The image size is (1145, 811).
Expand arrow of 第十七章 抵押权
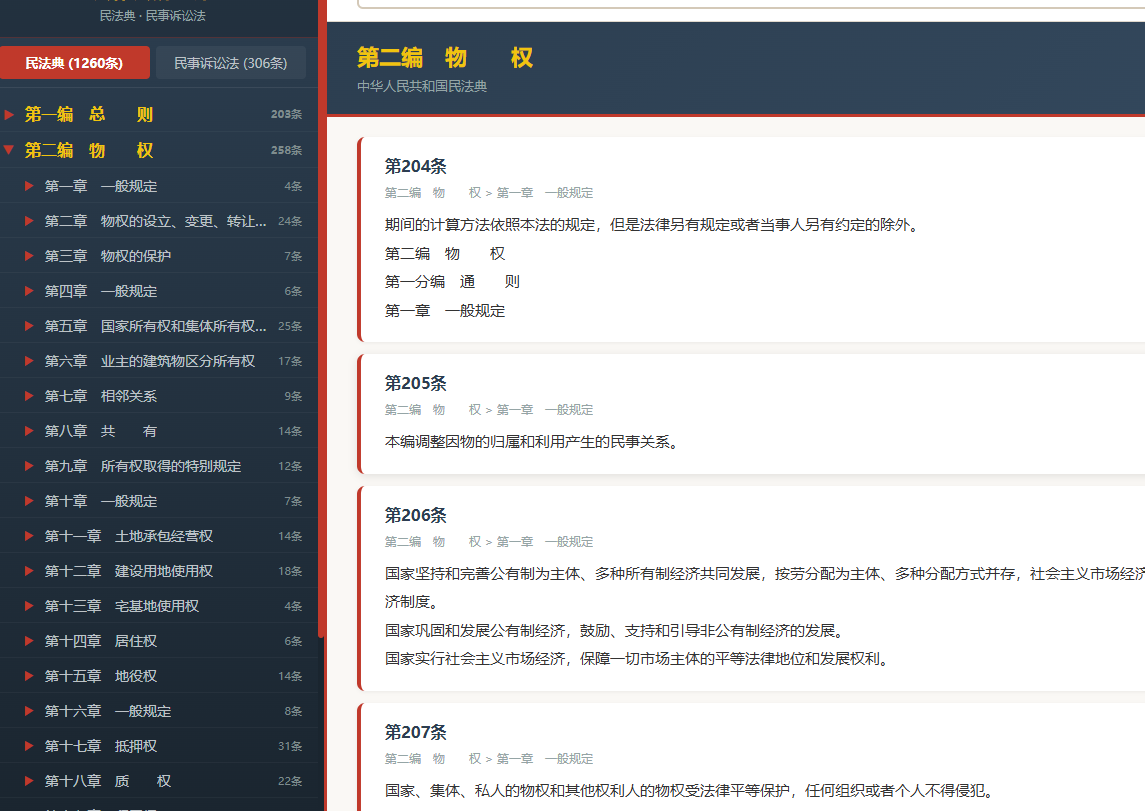(29, 747)
